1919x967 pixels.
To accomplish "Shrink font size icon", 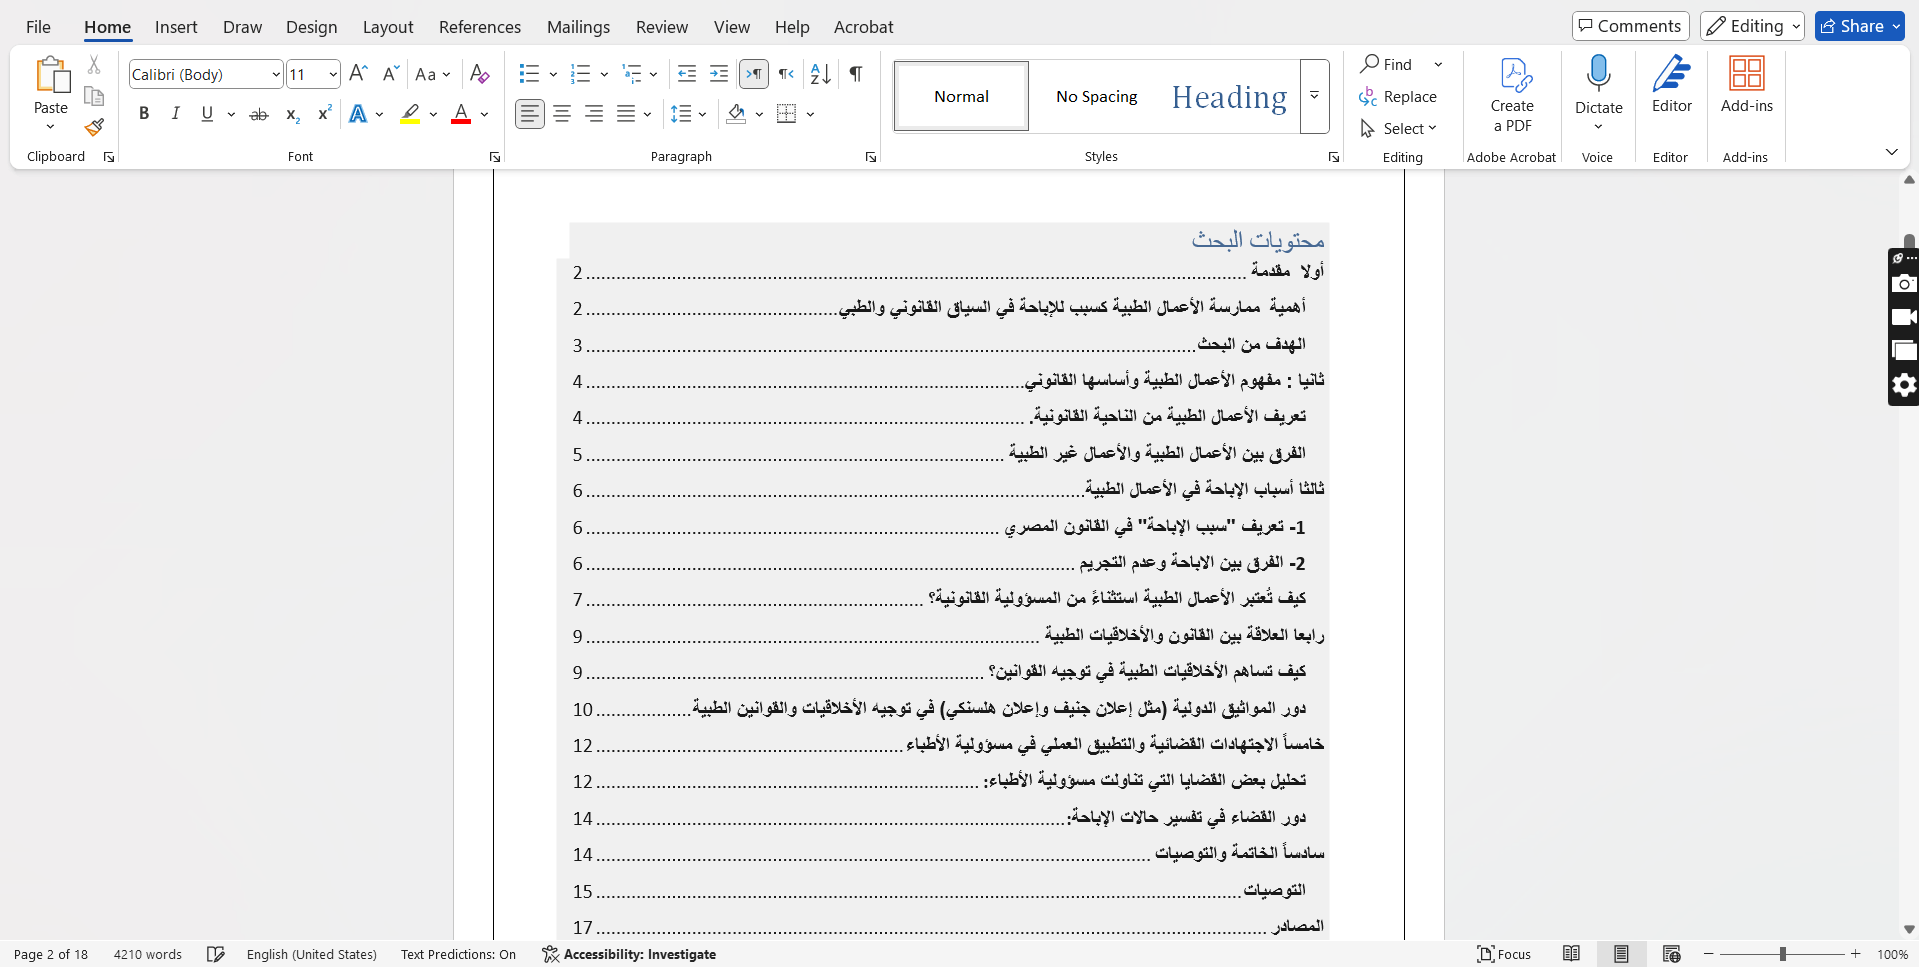I will [x=391, y=74].
